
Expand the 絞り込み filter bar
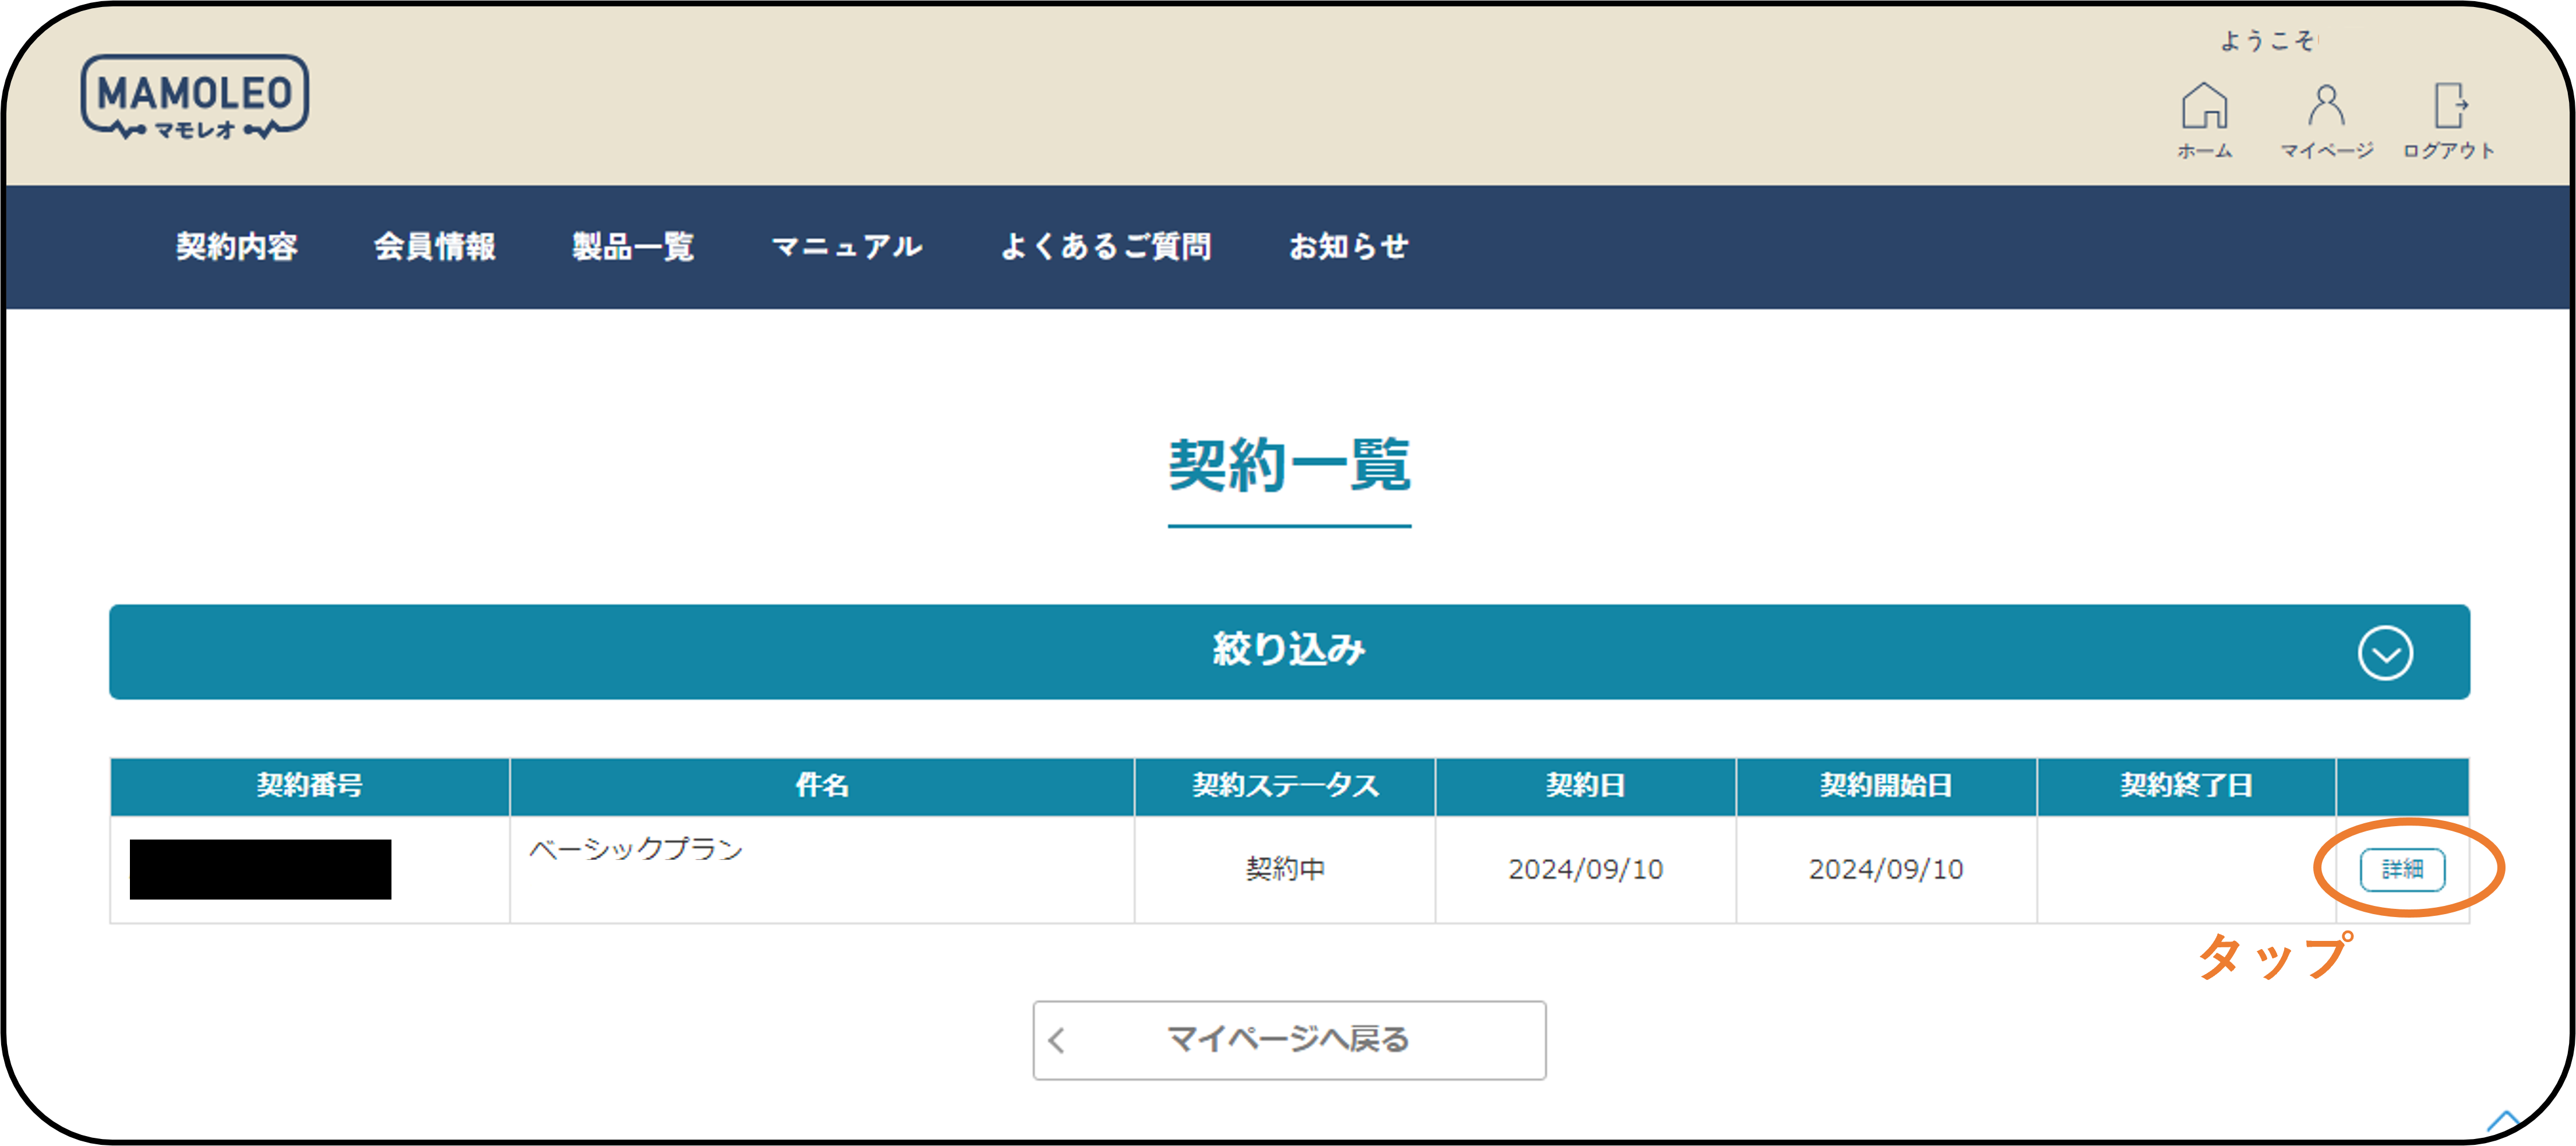(x=1289, y=651)
